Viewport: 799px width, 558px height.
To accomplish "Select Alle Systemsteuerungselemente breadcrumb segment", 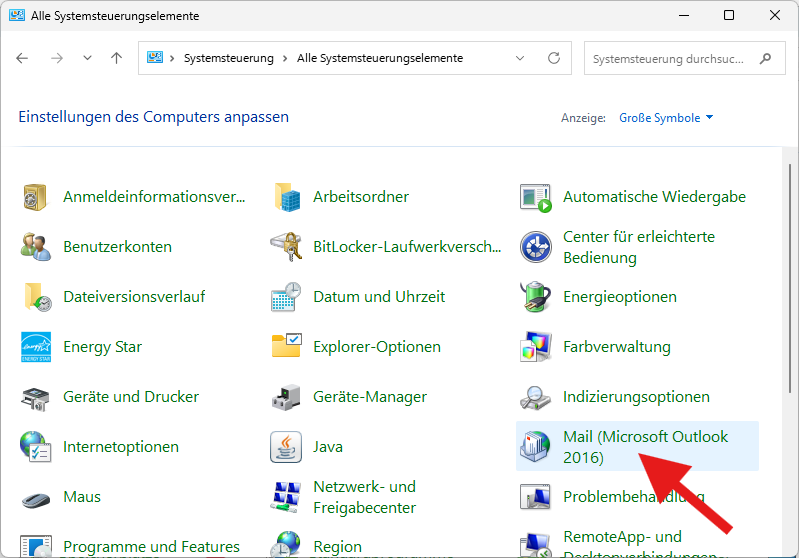I will [x=380, y=58].
